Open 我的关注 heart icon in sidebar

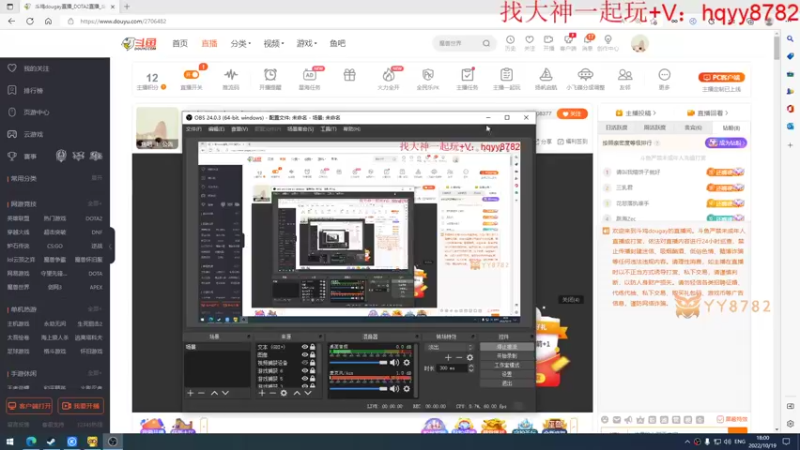(x=12, y=68)
